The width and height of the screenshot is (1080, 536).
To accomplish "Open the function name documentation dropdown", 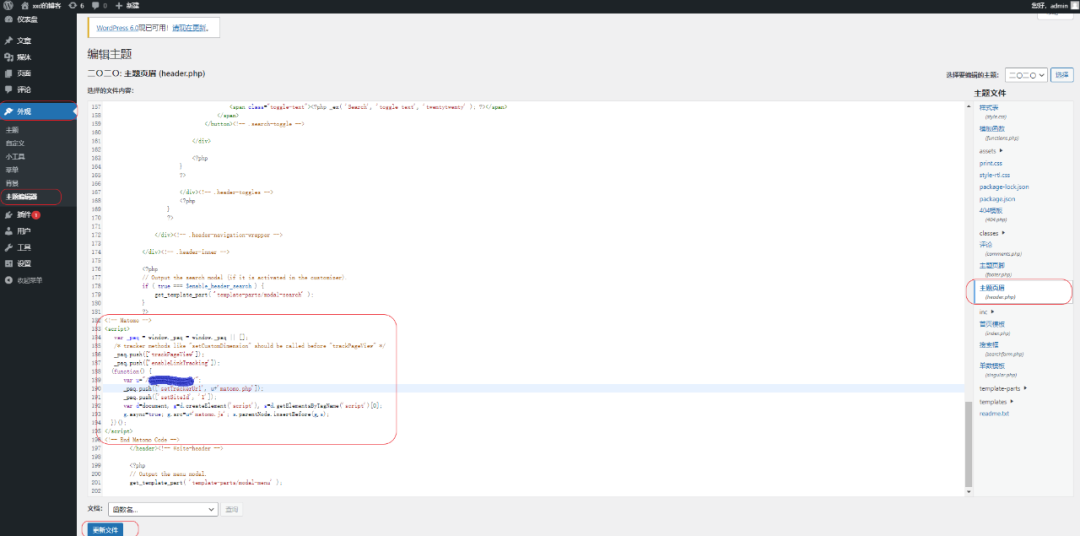I will point(163,510).
